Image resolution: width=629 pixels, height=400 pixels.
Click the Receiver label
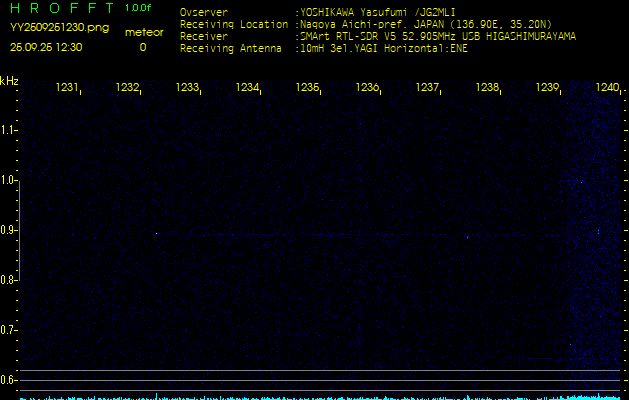pos(204,37)
